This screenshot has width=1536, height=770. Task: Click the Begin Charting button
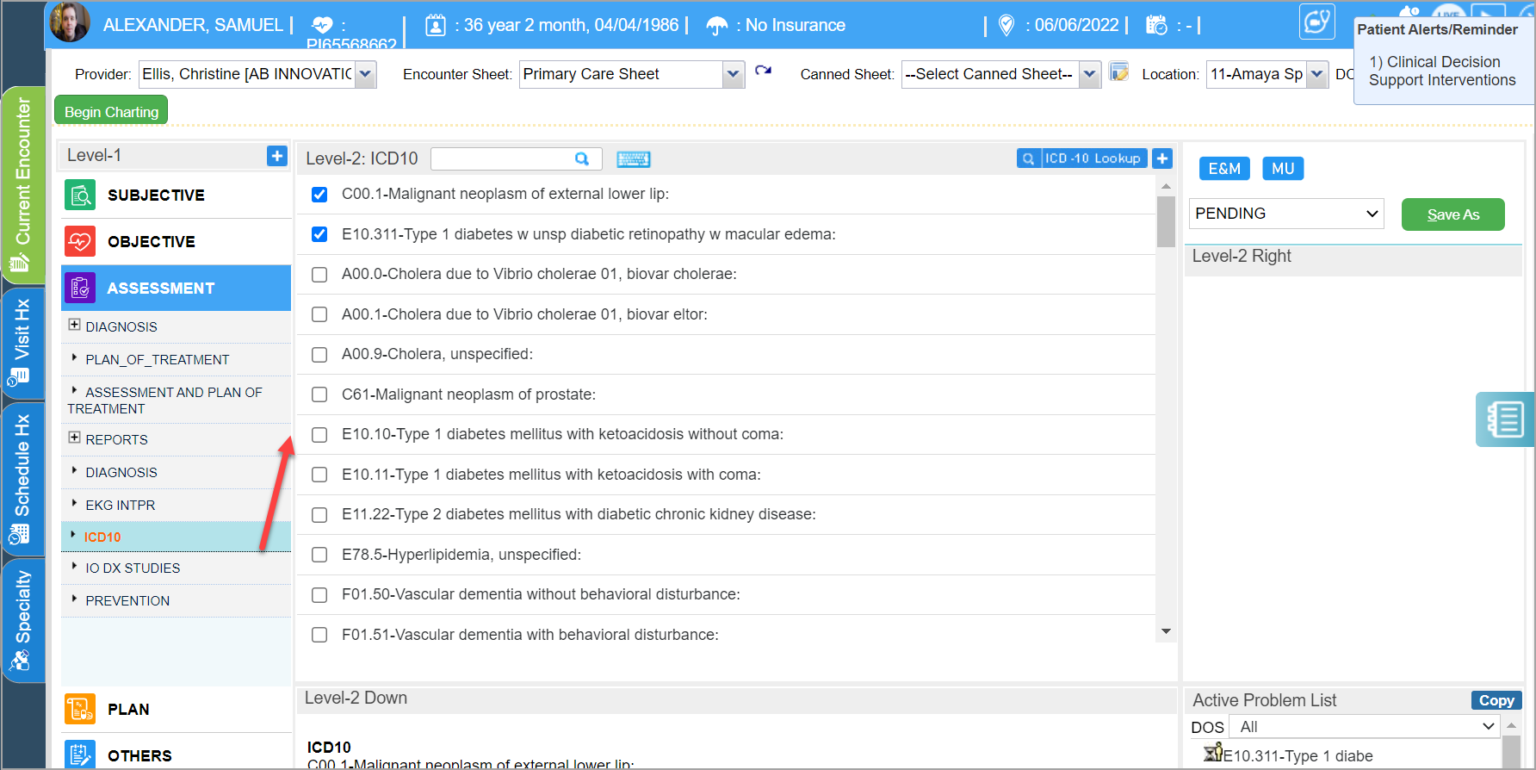[110, 110]
